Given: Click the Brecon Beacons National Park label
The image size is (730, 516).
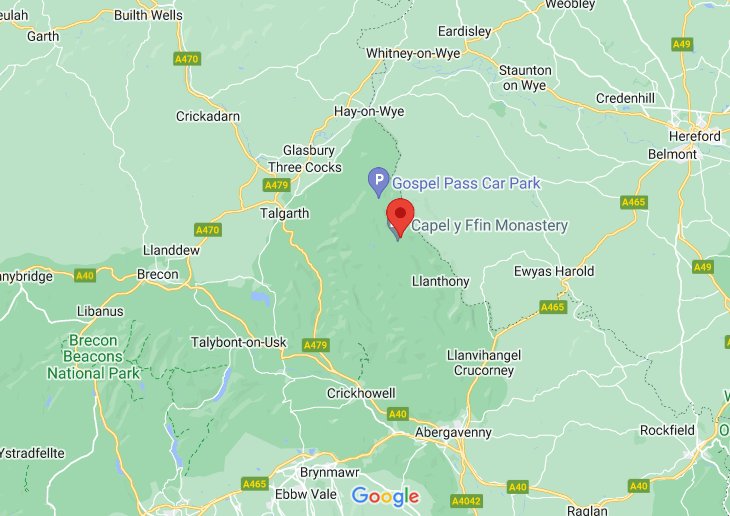Looking at the screenshot, I should tap(93, 357).
